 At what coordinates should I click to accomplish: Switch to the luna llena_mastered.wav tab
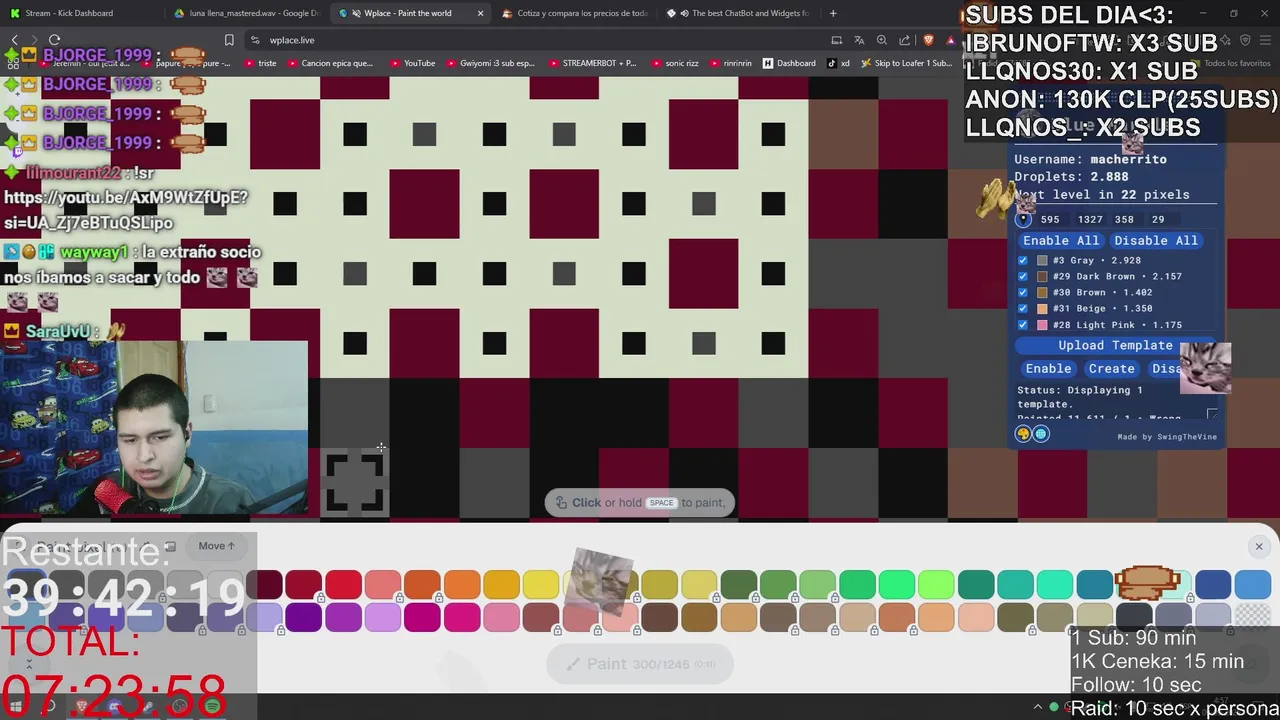245,13
